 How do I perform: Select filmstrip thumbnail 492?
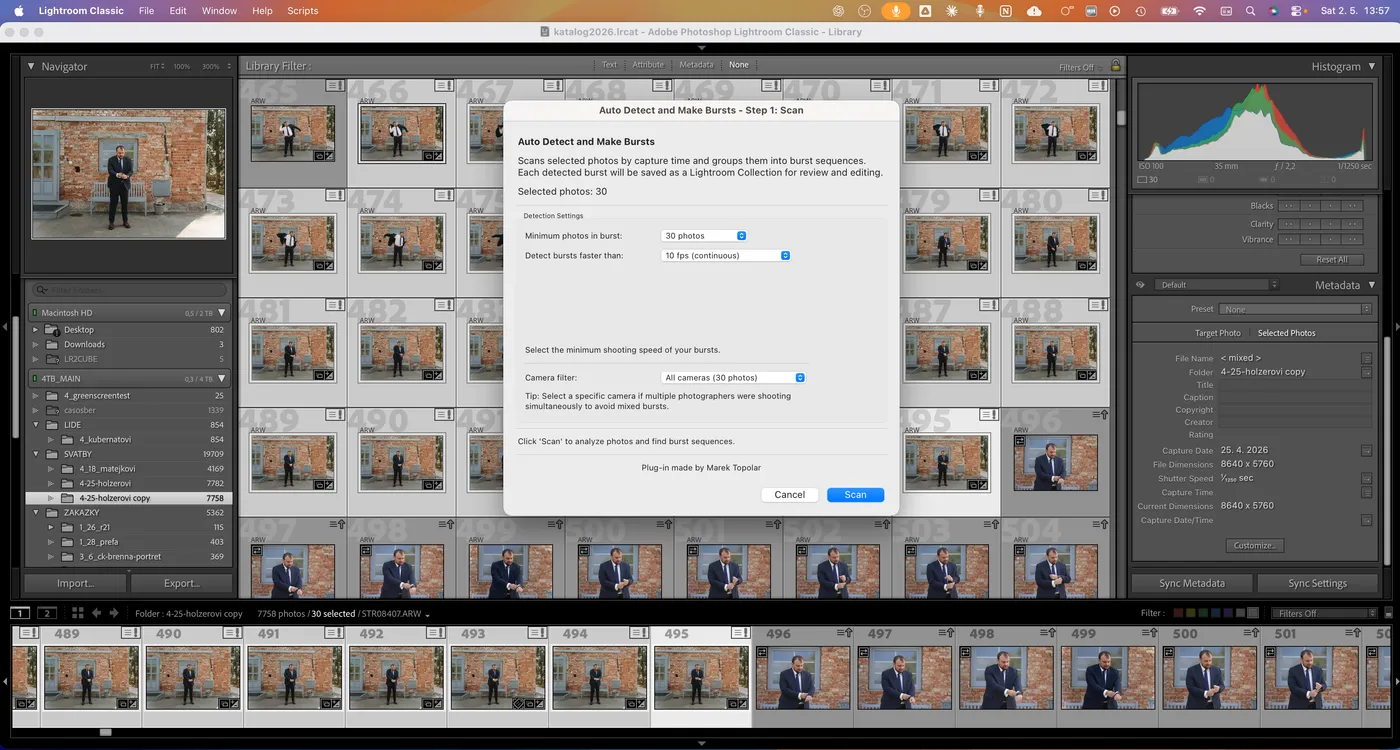pyautogui.click(x=395, y=676)
